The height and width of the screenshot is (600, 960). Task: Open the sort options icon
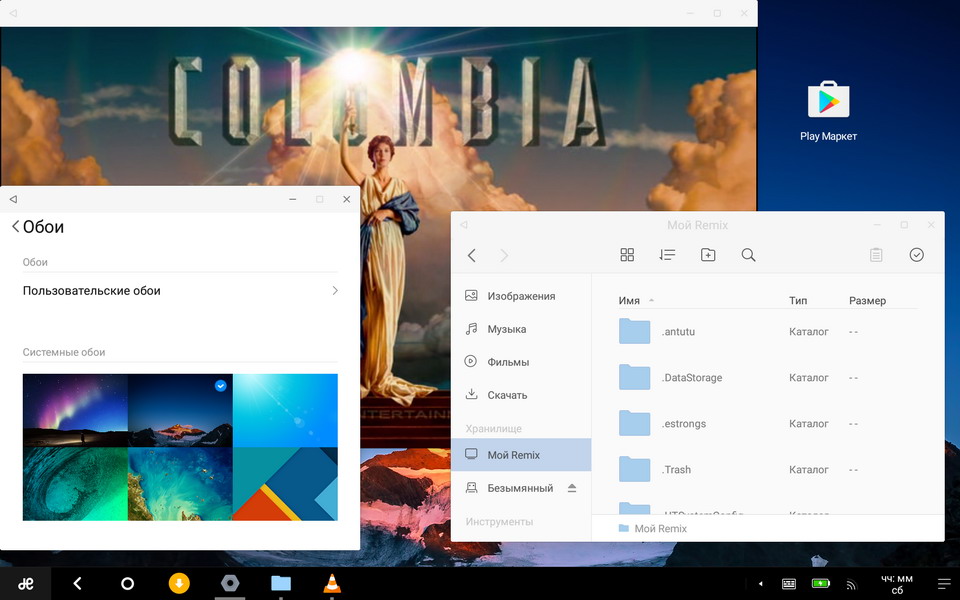point(667,255)
